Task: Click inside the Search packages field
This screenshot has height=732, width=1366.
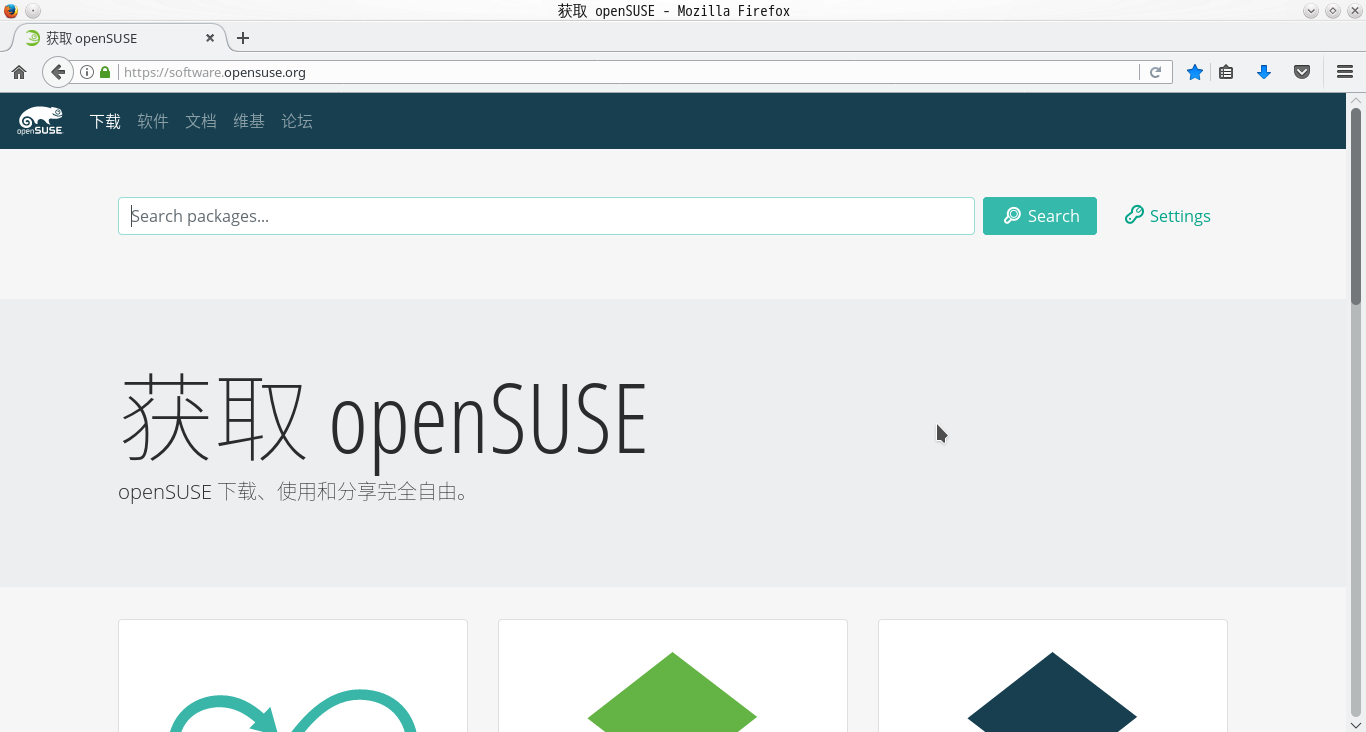Action: pyautogui.click(x=545, y=216)
